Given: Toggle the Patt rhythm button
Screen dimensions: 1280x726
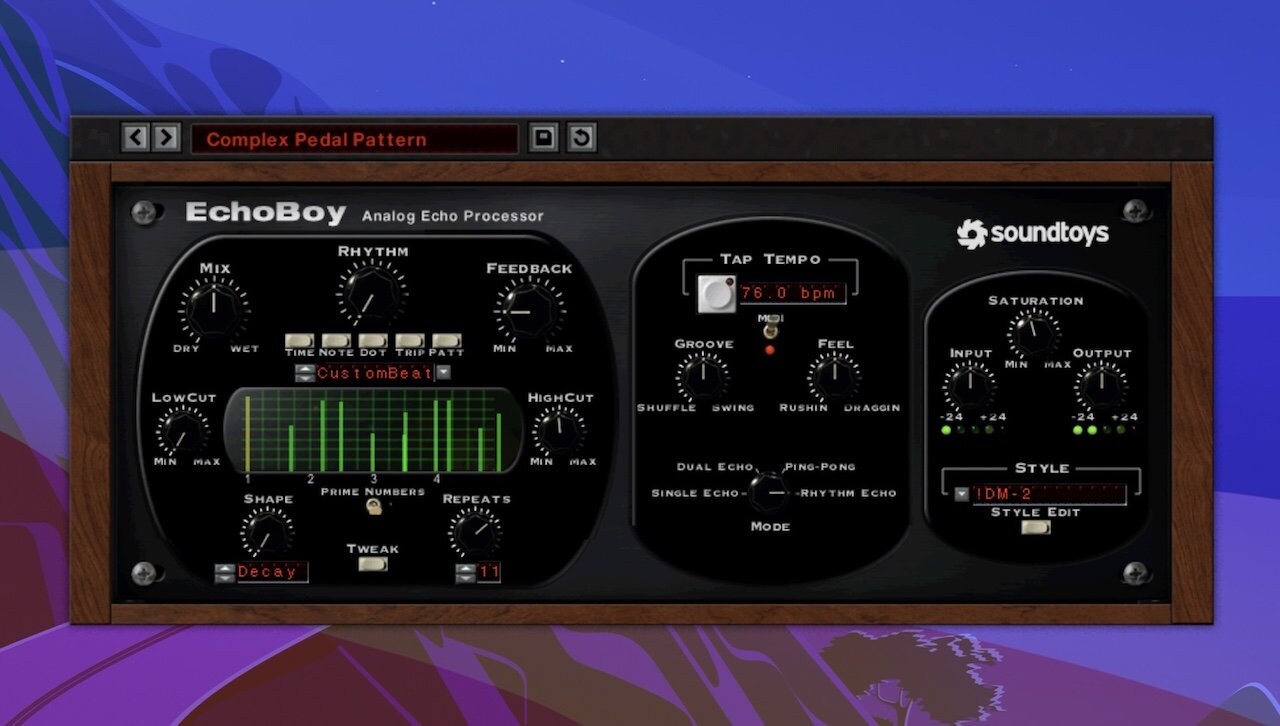Looking at the screenshot, I should (447, 341).
